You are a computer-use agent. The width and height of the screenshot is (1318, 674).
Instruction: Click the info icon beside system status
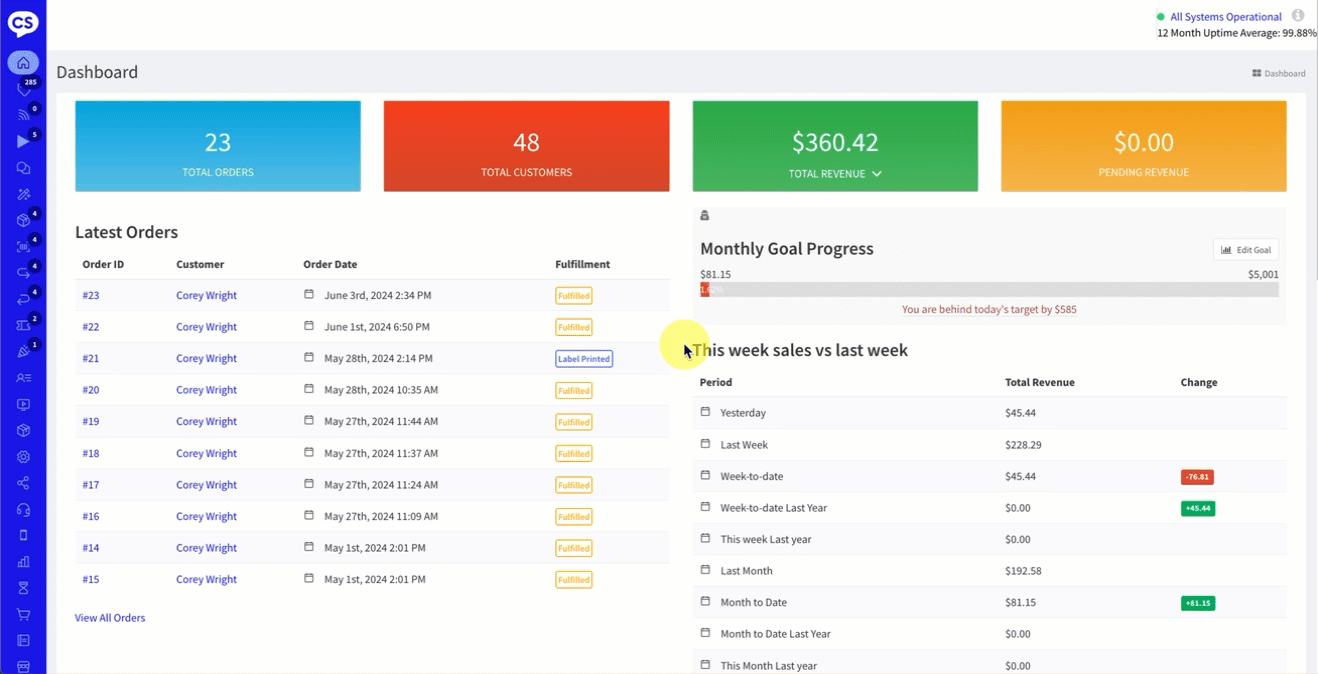1298,16
